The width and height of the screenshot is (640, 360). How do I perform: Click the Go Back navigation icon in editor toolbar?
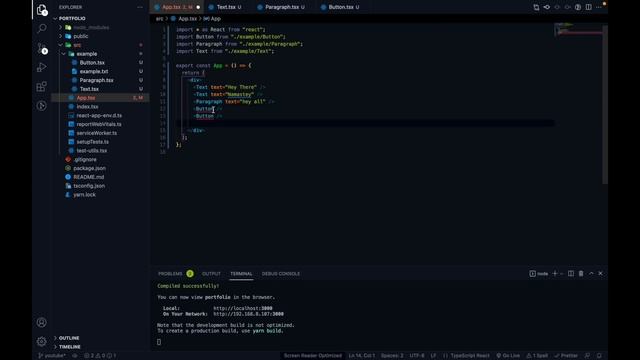pyautogui.click(x=547, y=7)
